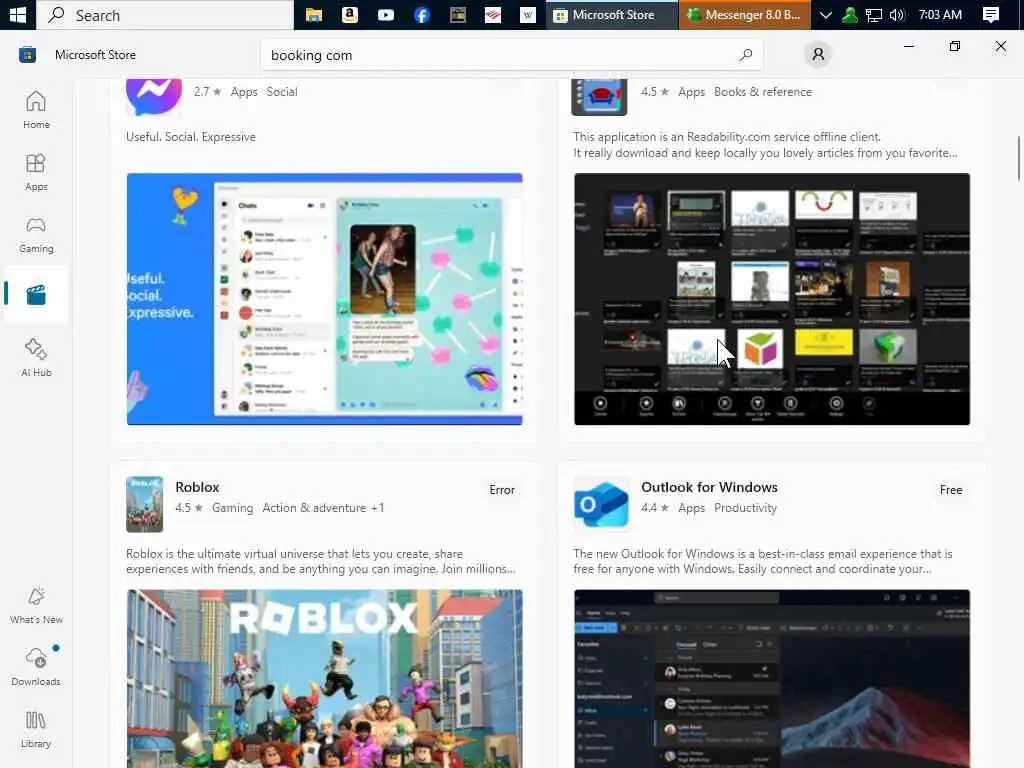Click the search magnifier icon in the store
Image resolution: width=1024 pixels, height=768 pixels.
(x=746, y=55)
